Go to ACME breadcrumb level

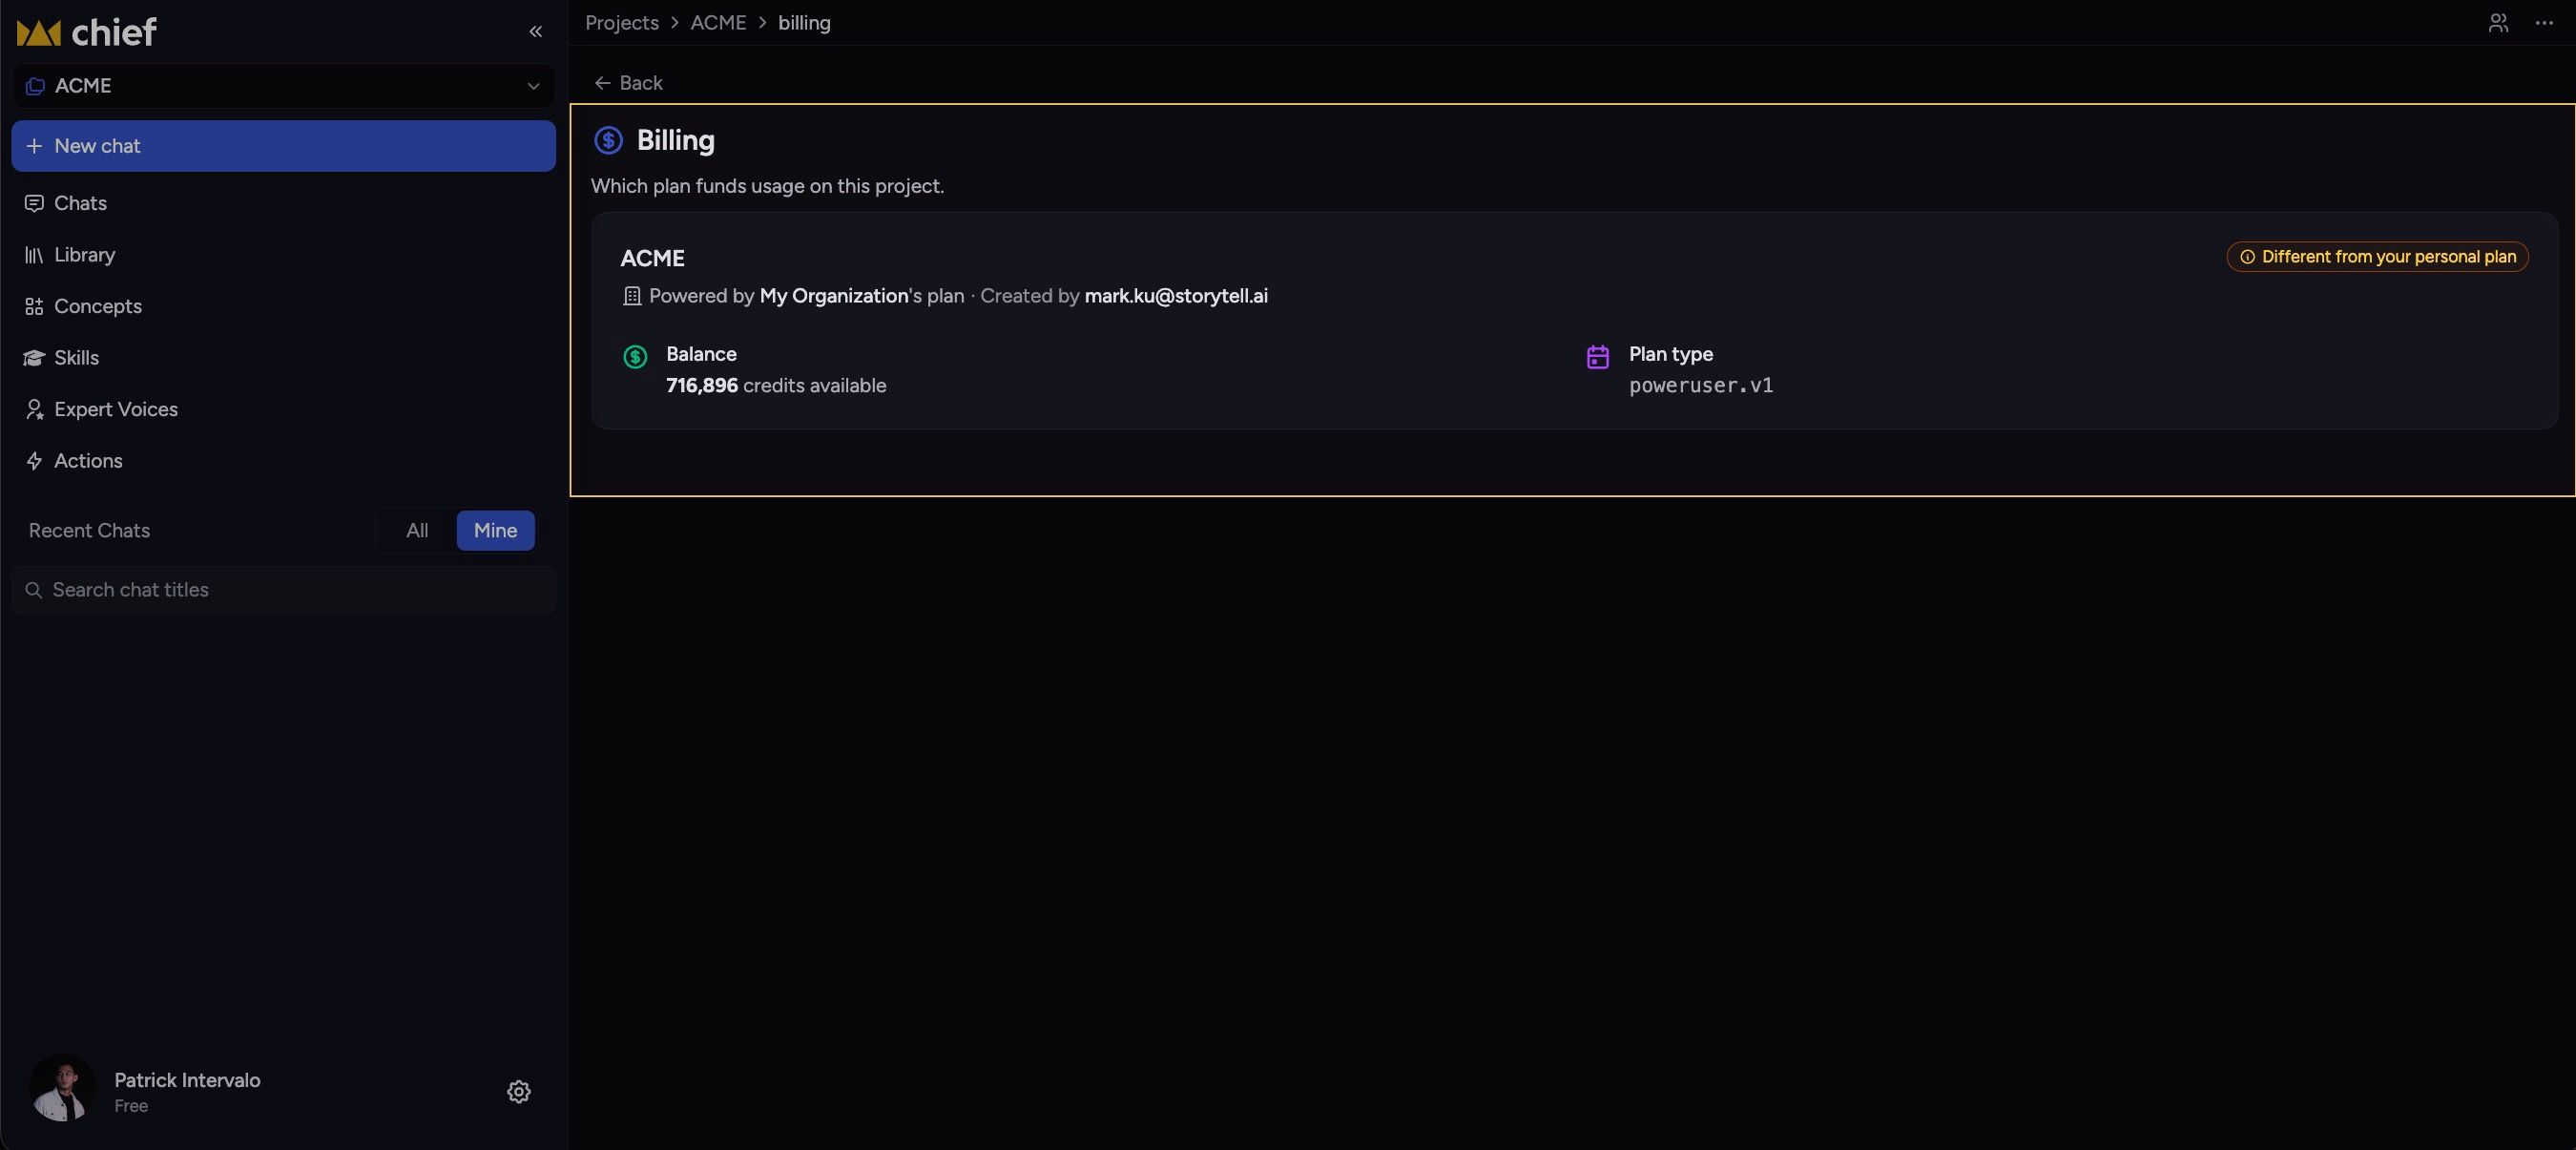point(718,22)
